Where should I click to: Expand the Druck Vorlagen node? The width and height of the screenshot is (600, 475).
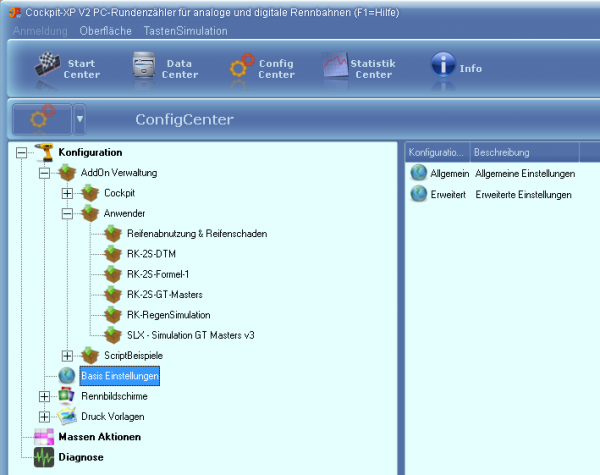click(x=44, y=417)
